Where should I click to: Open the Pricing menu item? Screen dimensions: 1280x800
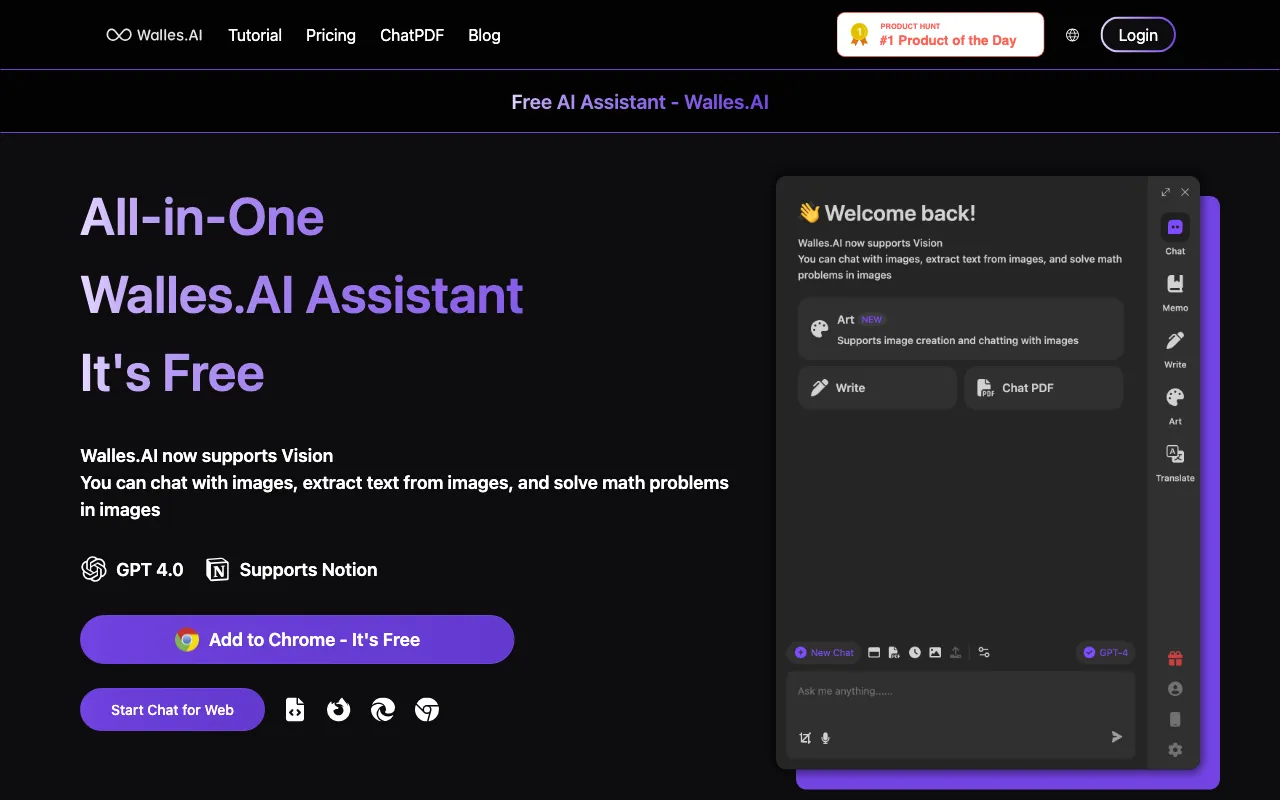331,35
